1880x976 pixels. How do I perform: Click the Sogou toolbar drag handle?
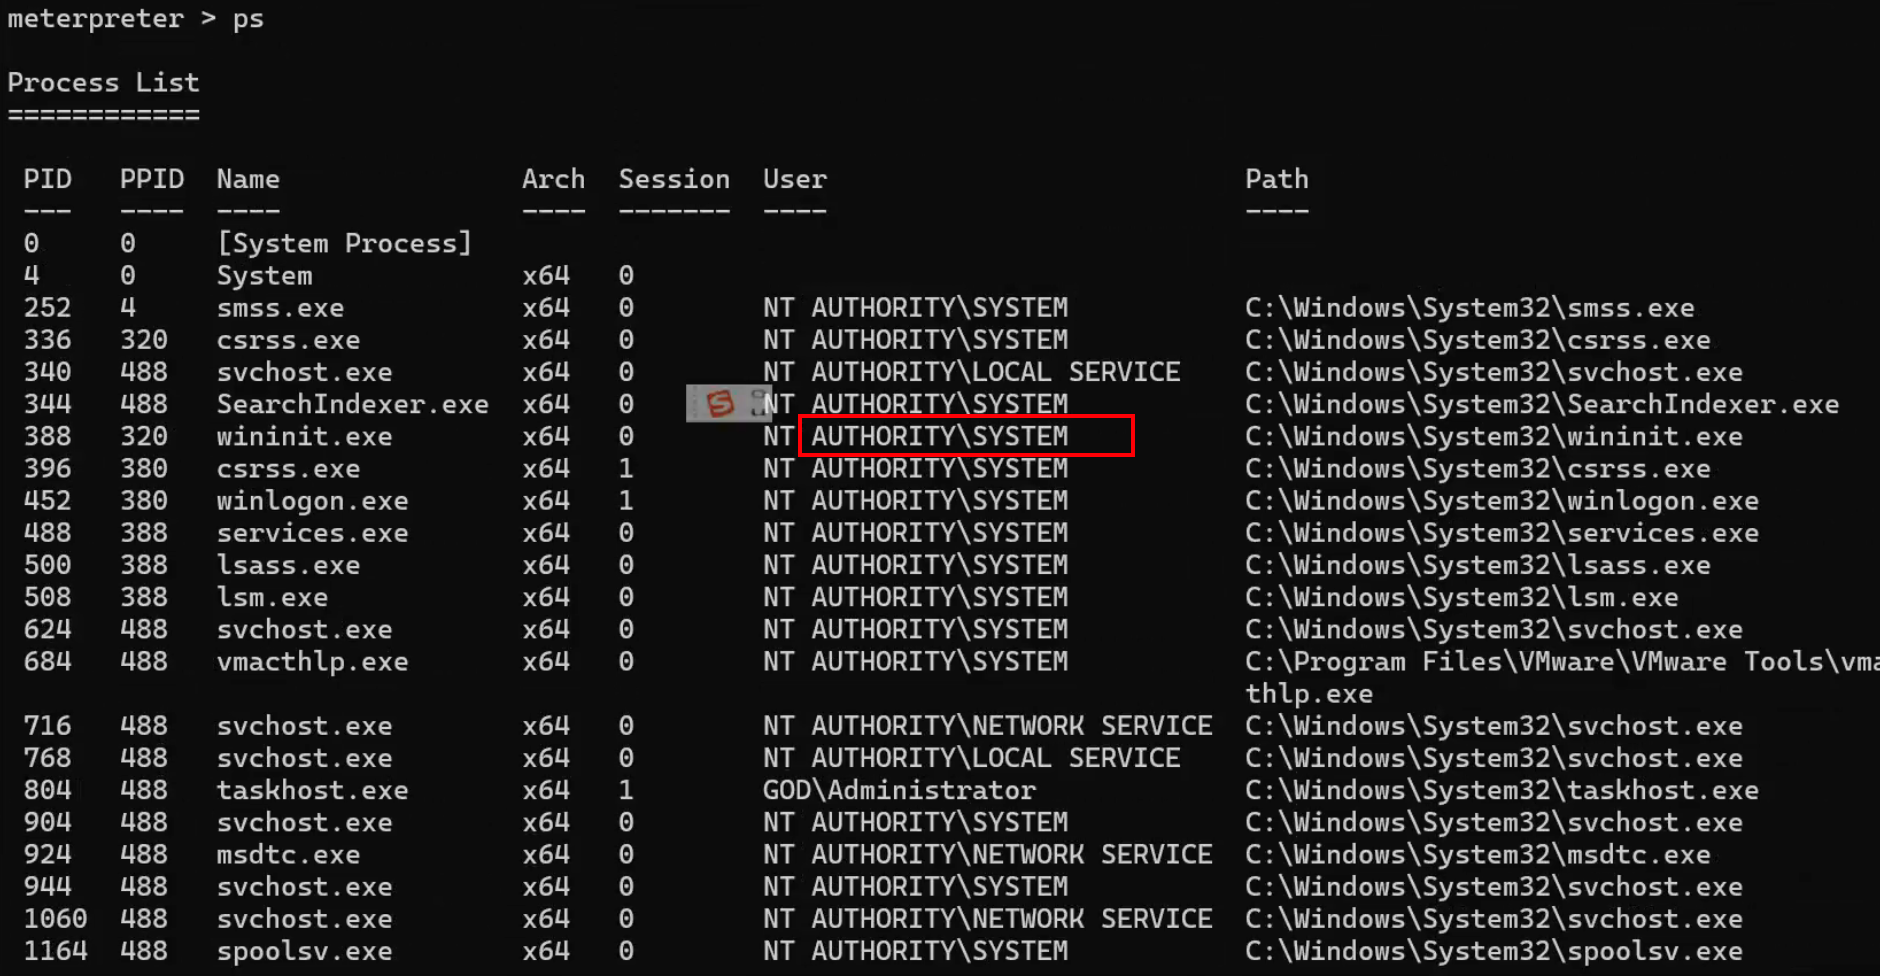click(x=694, y=403)
